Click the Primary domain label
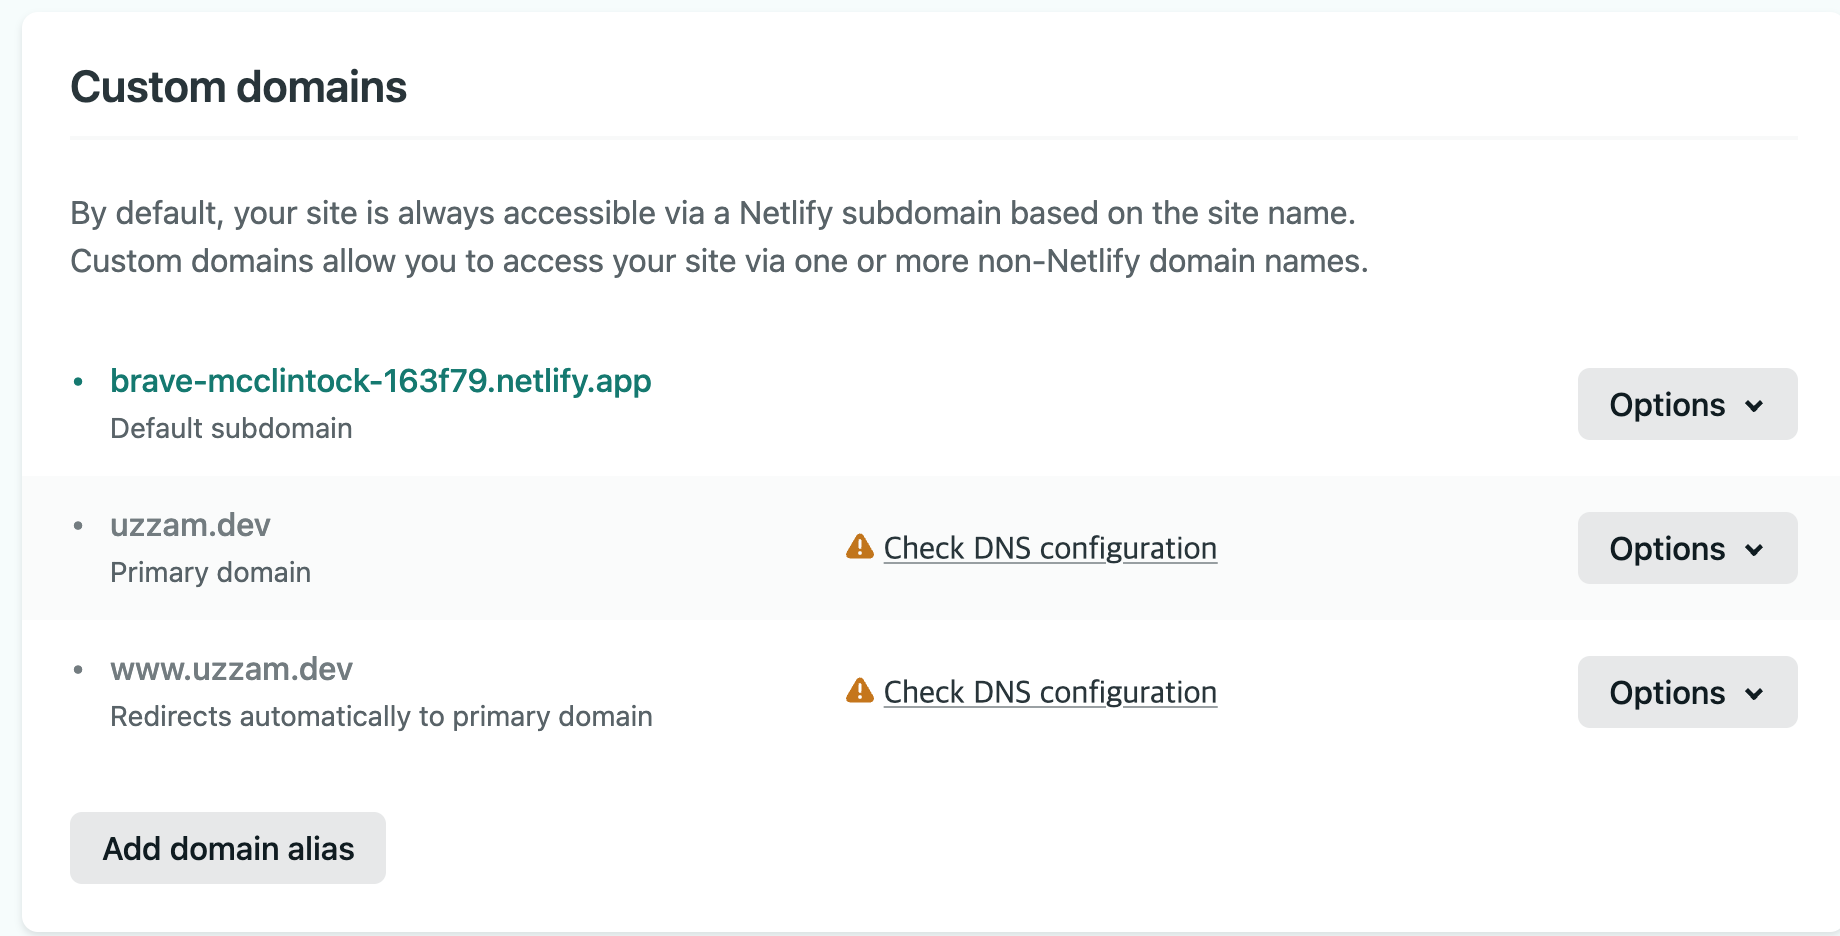This screenshot has height=936, width=1840. [210, 572]
